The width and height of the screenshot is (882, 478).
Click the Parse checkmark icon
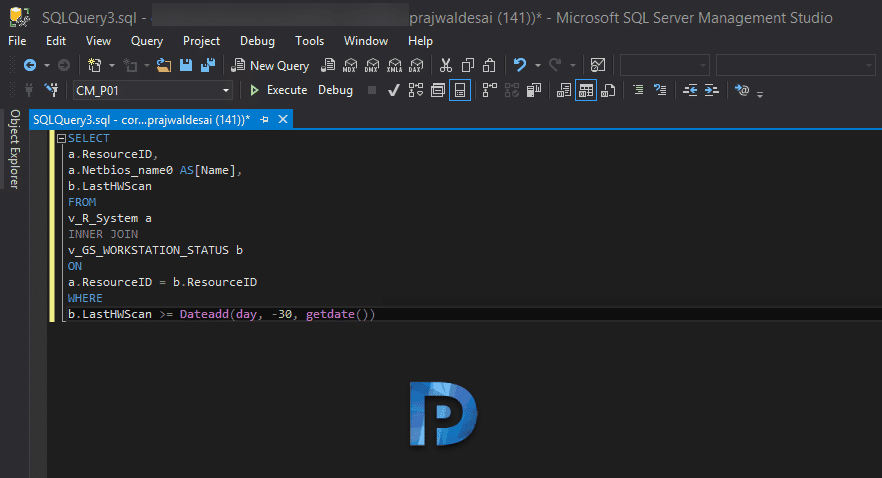point(394,90)
